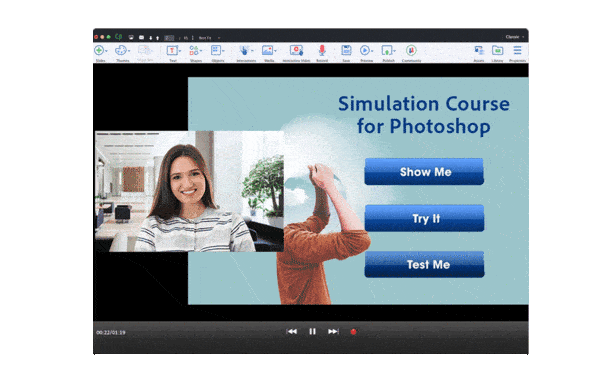The width and height of the screenshot is (600, 380).
Task: Click the Interactive Video icon
Action: (296, 50)
